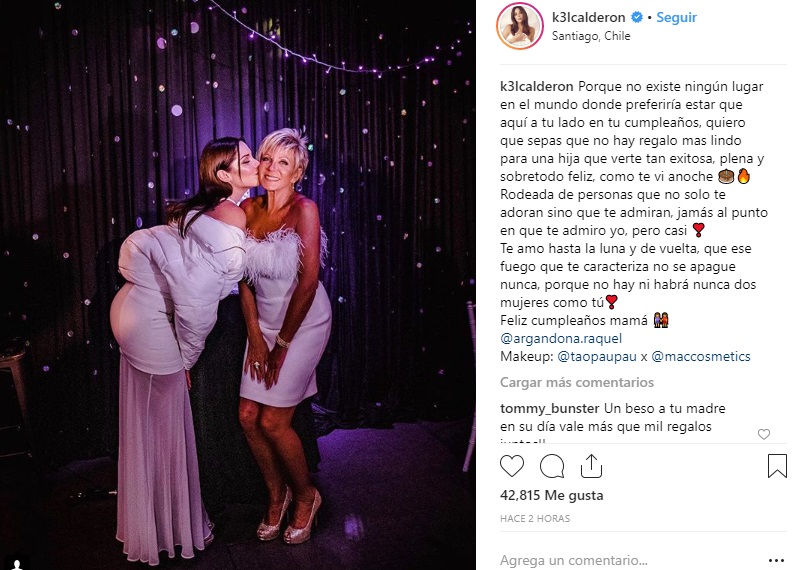Screen dimensions: 794x570
Task: Open tommy_bunster's profile from the comment
Action: [549, 409]
